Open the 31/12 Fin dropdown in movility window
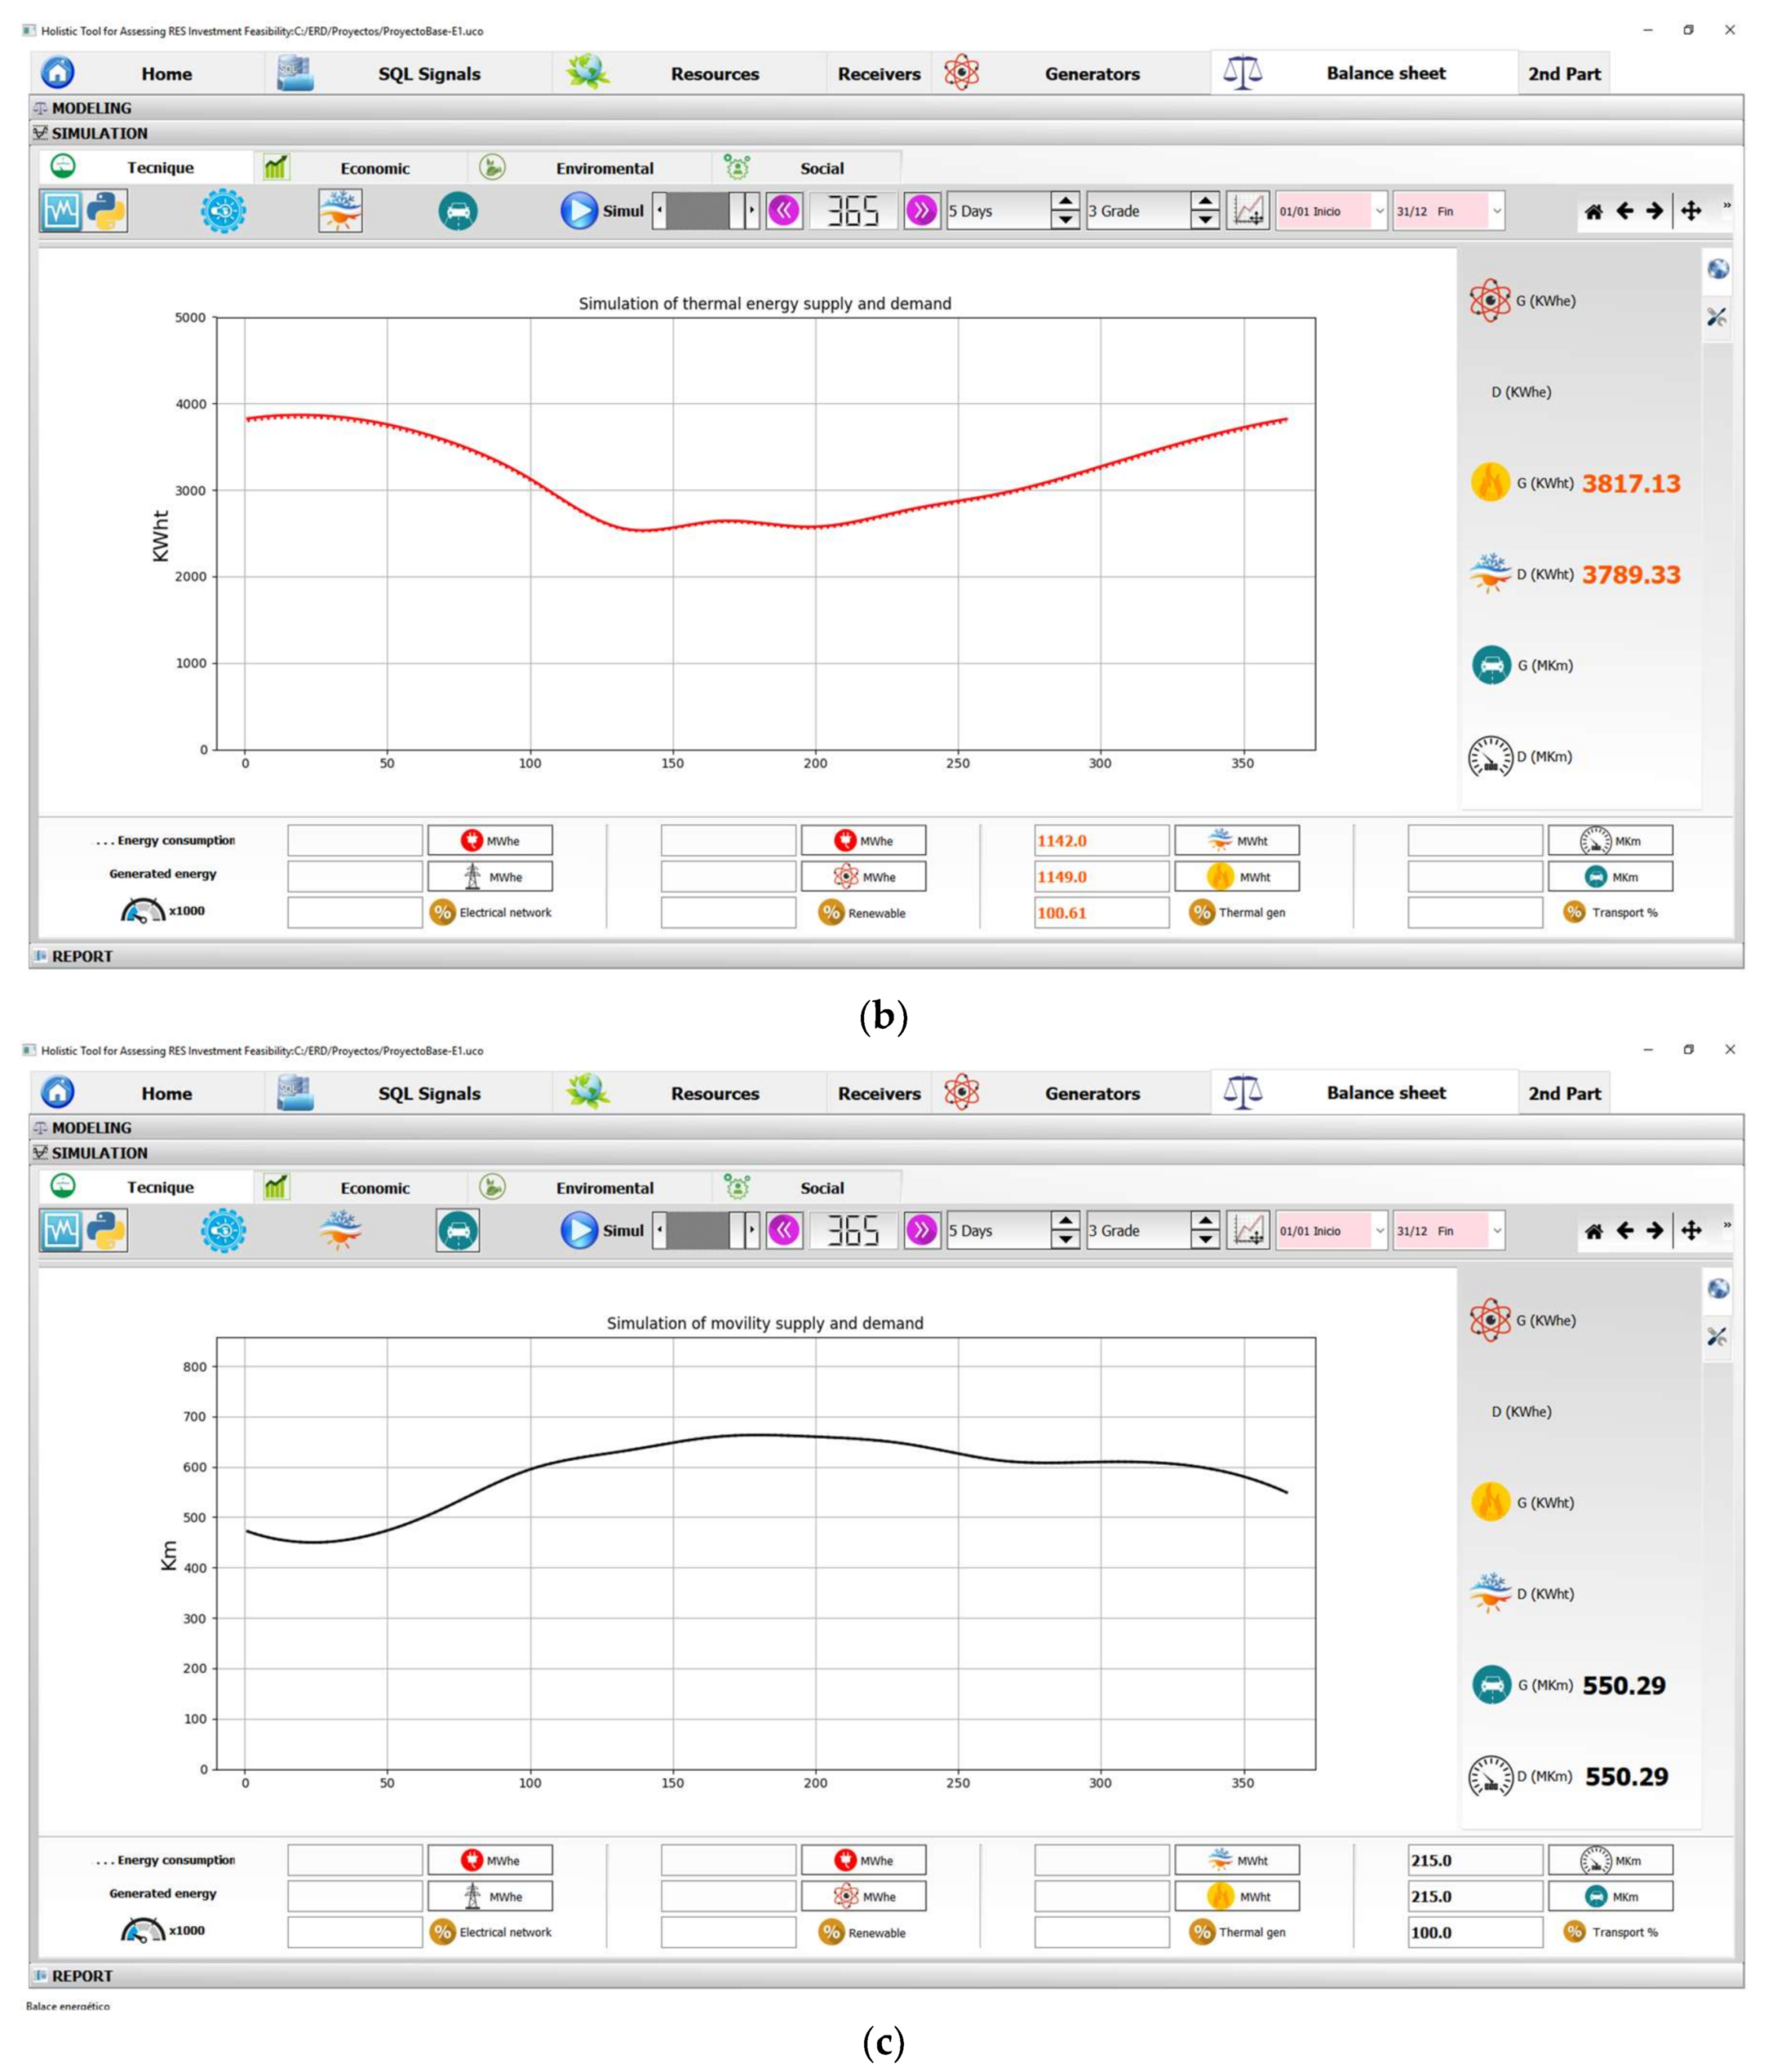This screenshot has width=1768, height=2072. point(1496,1231)
